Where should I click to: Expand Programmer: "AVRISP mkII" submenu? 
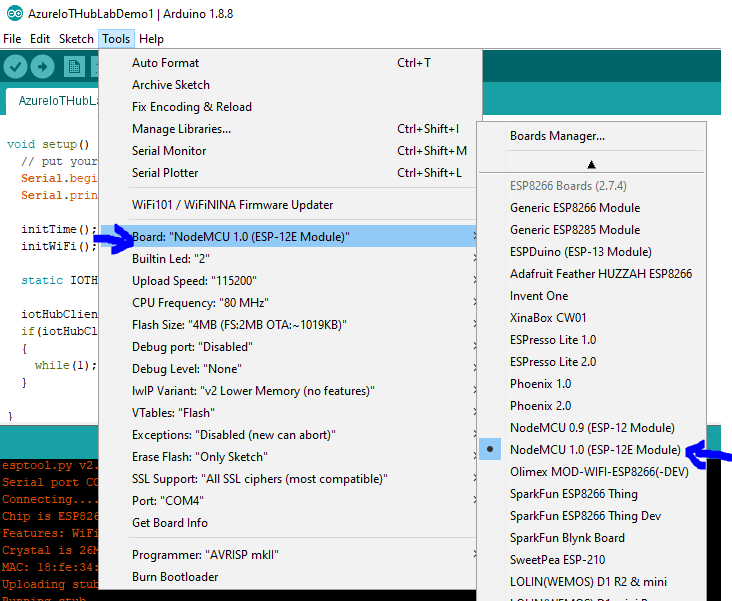pos(290,554)
